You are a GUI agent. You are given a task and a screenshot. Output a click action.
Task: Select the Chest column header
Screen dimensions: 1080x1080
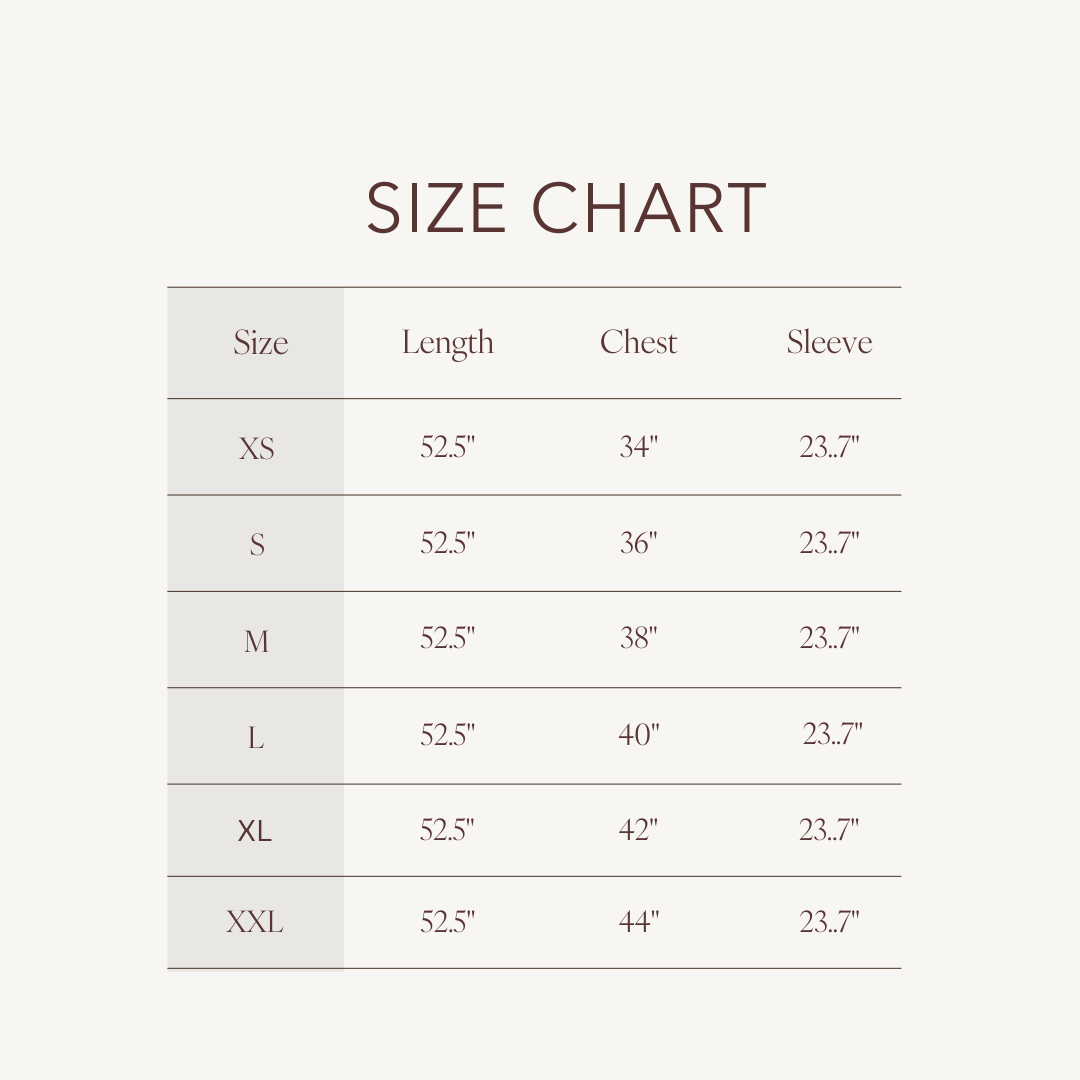pyautogui.click(x=638, y=342)
